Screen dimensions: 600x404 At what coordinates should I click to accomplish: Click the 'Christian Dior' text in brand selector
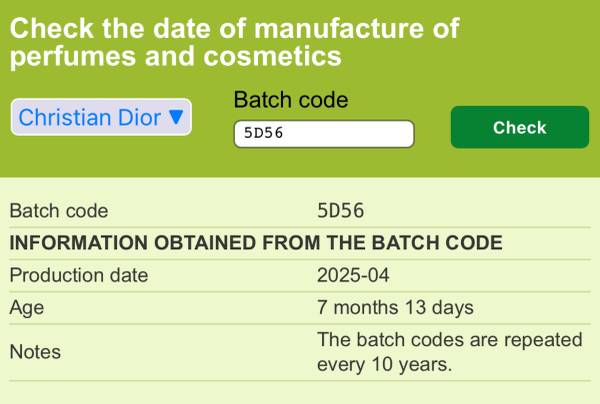90,118
